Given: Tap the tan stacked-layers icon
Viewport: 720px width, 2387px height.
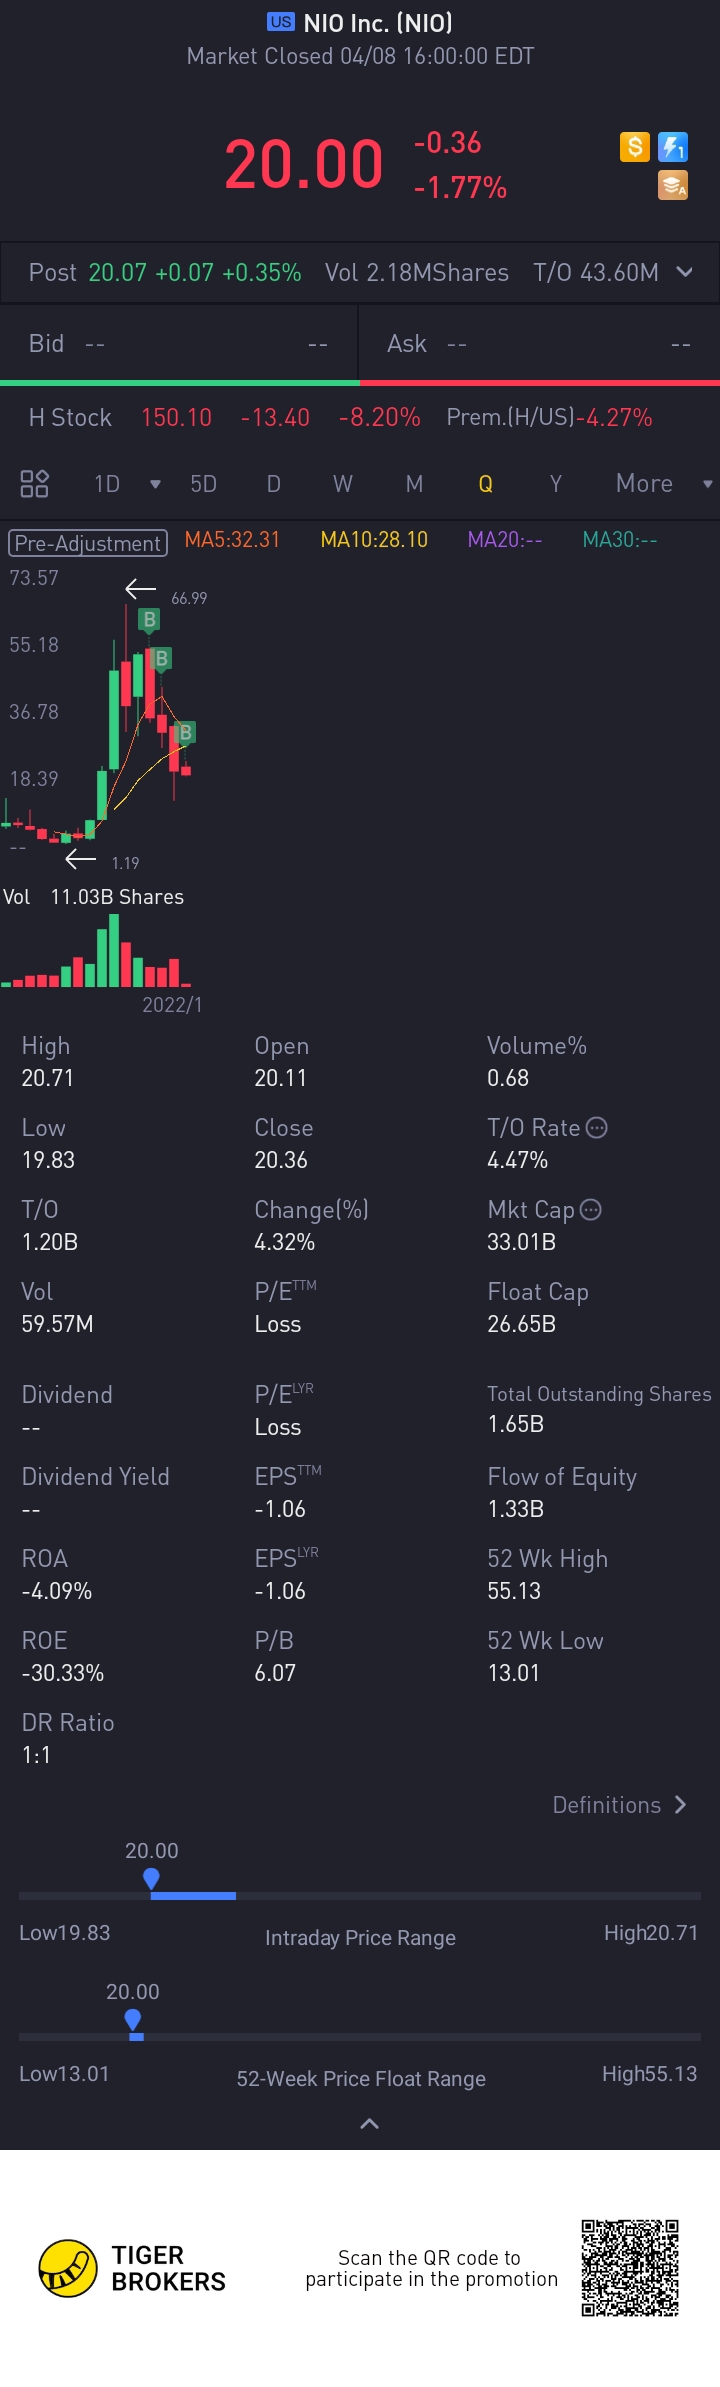Looking at the screenshot, I should [x=673, y=185].
